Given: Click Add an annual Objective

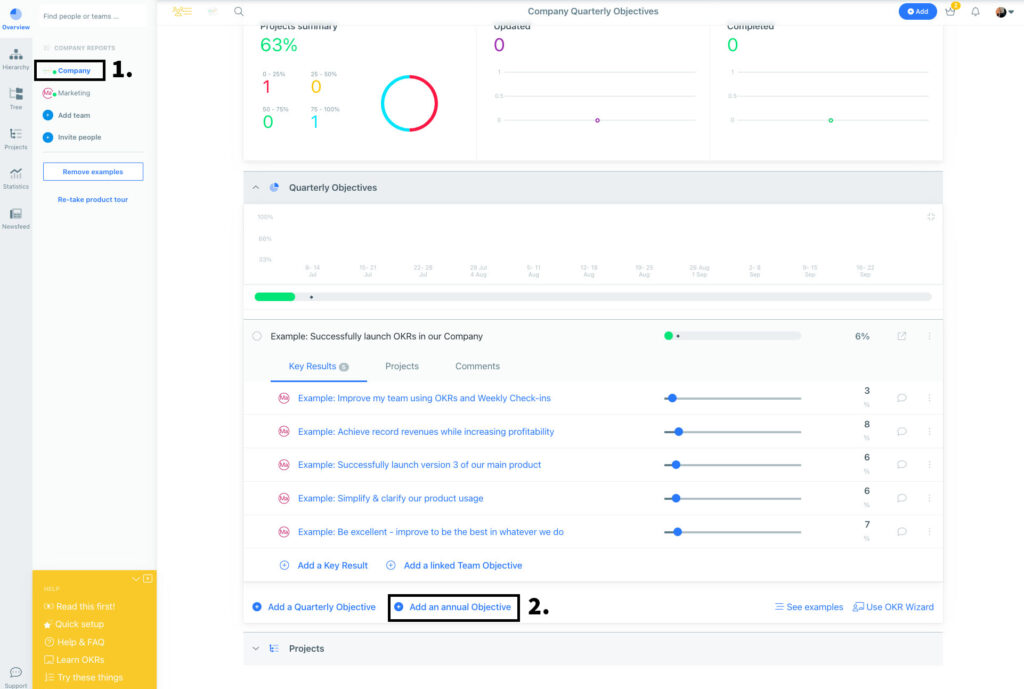Looking at the screenshot, I should 453,607.
